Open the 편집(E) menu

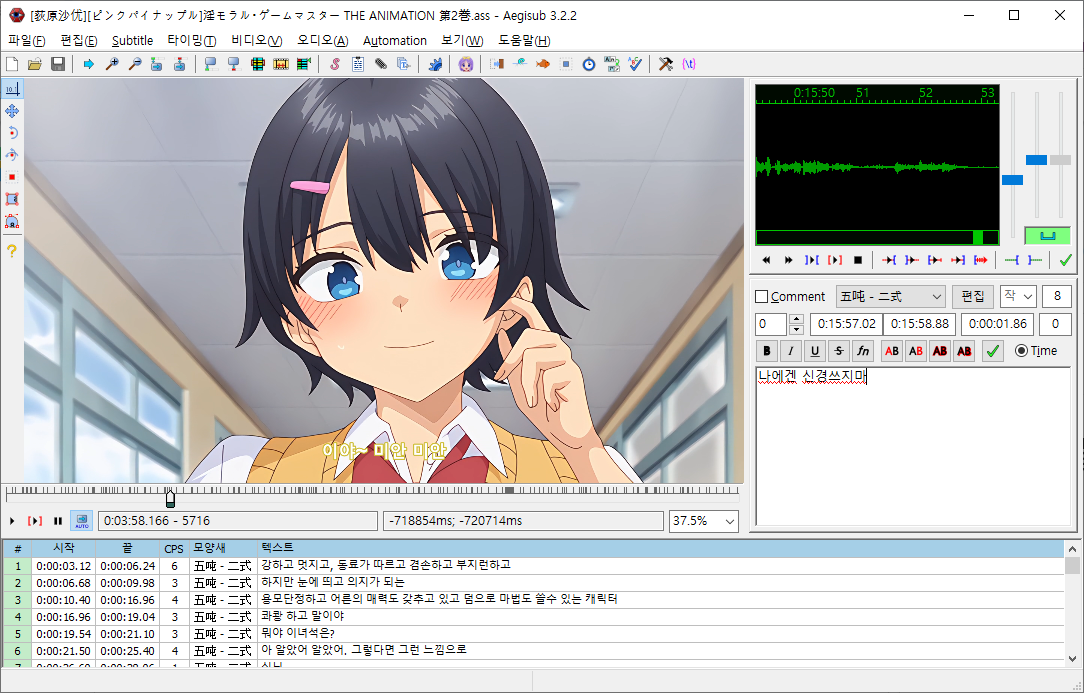(x=79, y=41)
